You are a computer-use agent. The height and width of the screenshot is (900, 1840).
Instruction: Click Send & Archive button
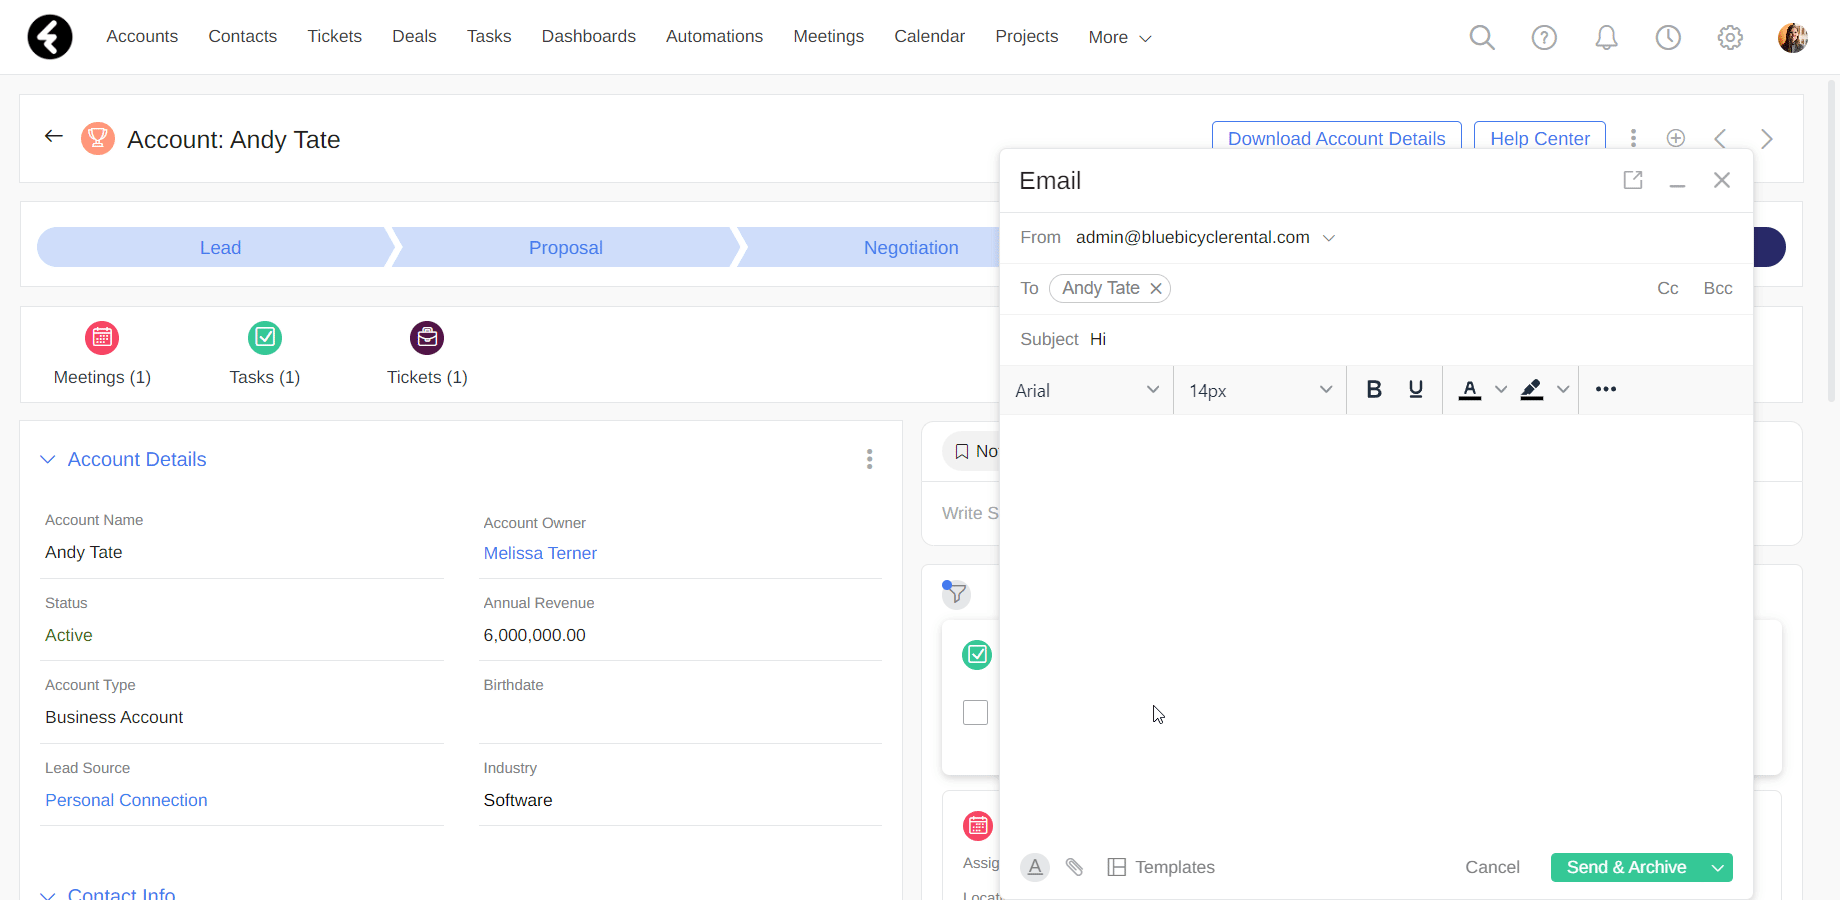point(1626,867)
